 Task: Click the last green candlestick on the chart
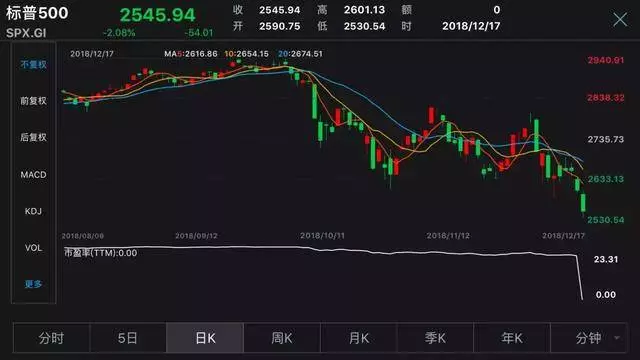coord(583,203)
